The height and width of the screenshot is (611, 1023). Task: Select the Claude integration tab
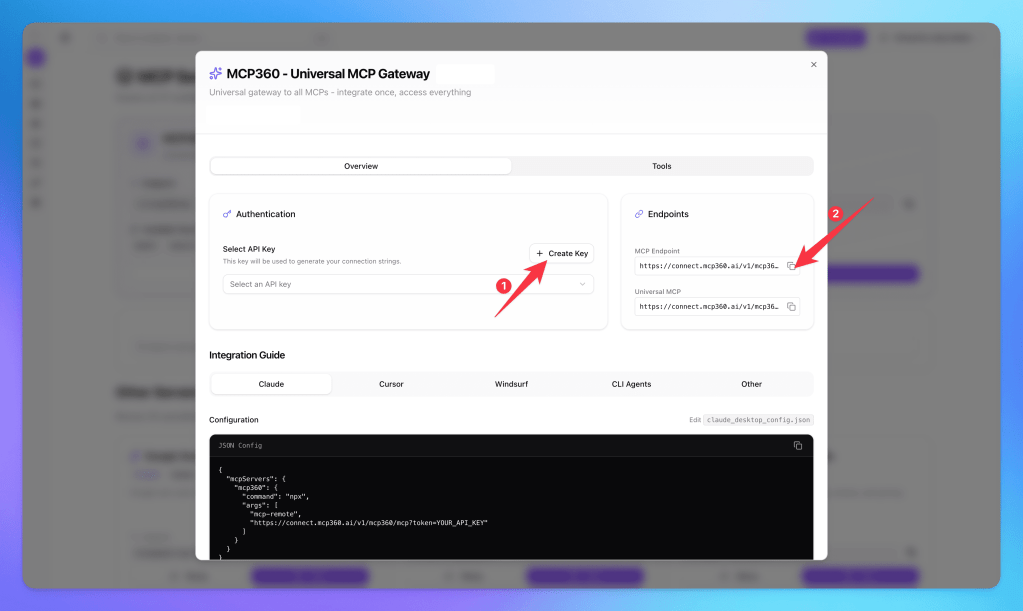coord(271,384)
